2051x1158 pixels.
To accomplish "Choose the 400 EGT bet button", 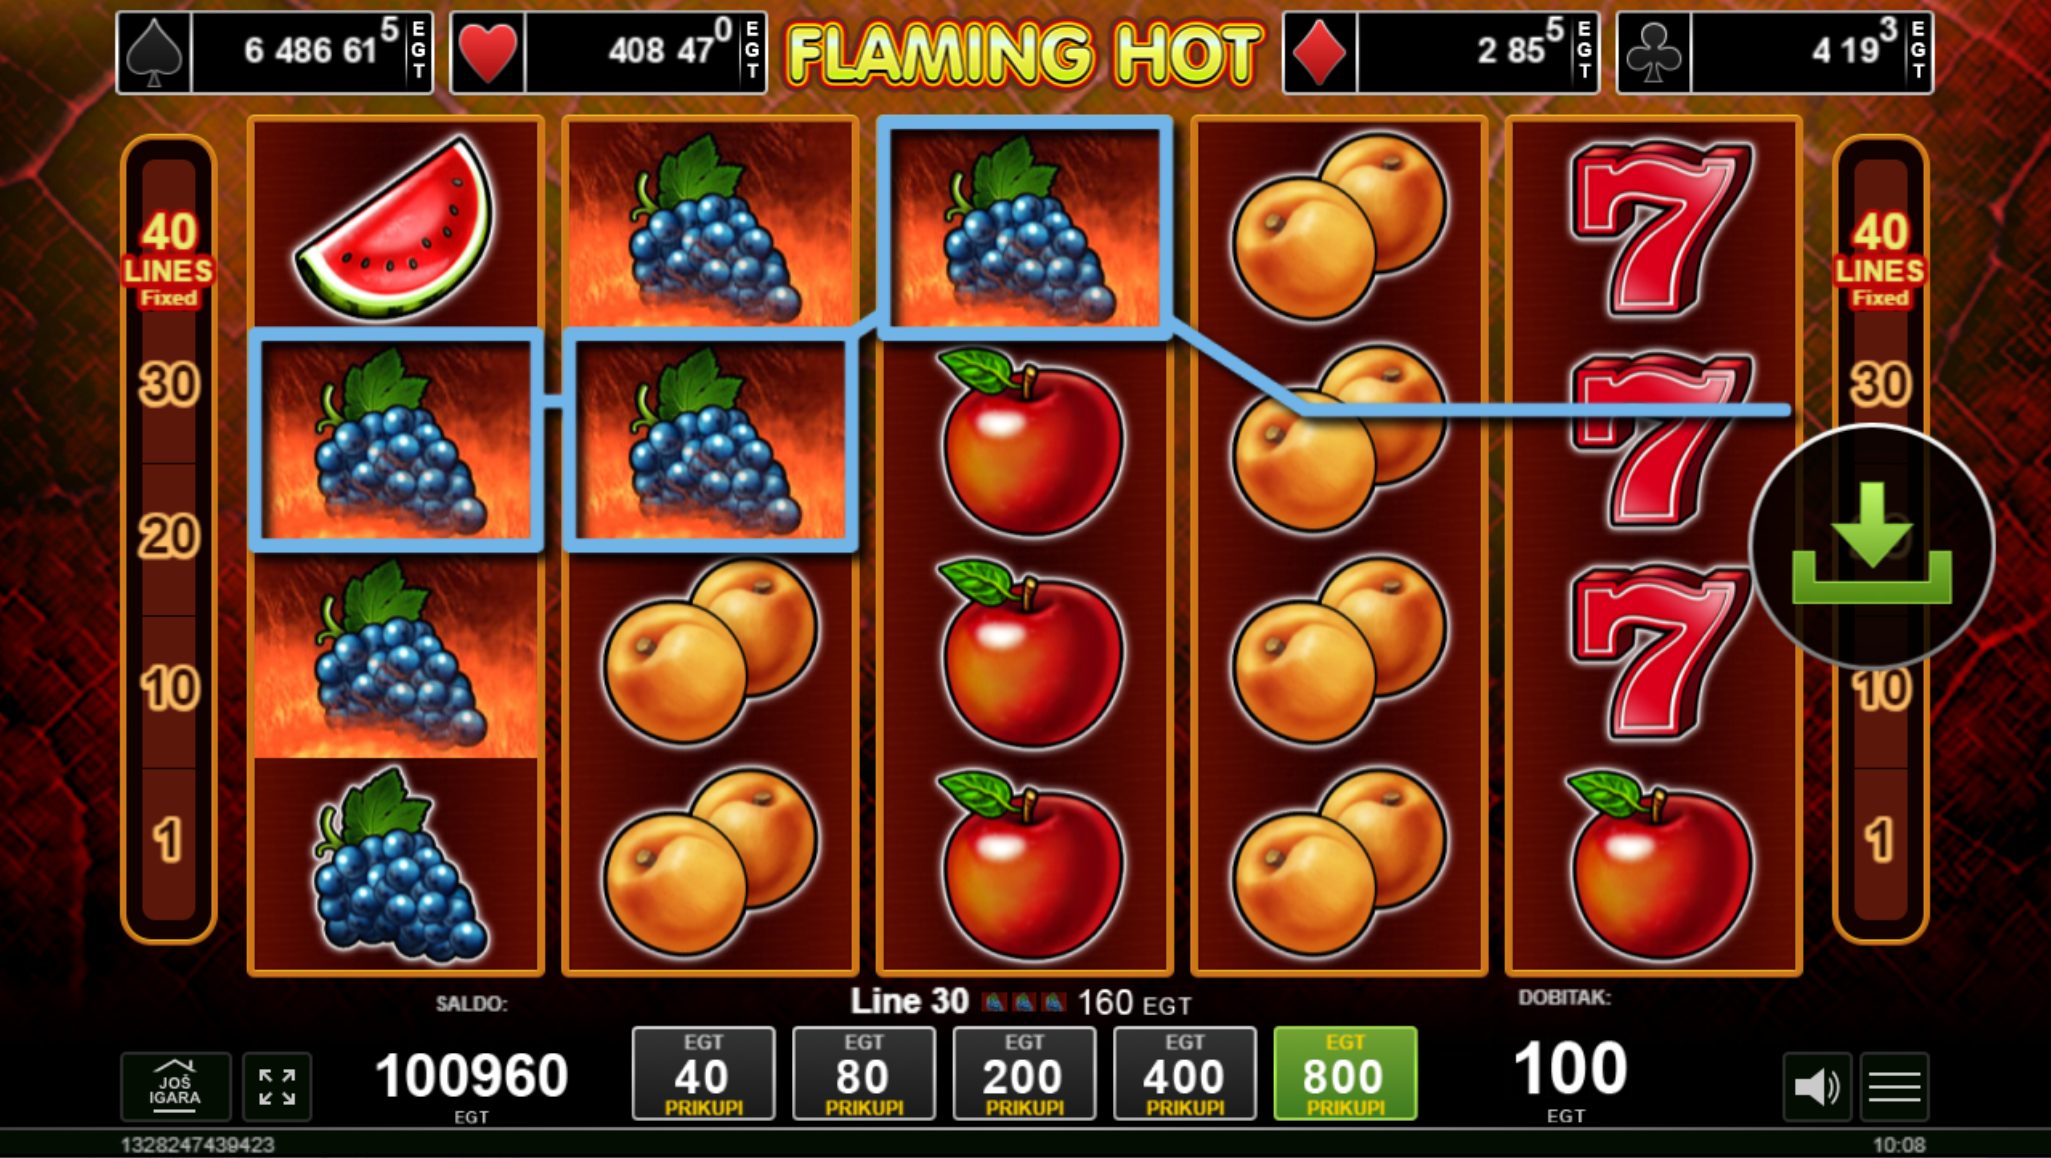I will point(1185,1073).
